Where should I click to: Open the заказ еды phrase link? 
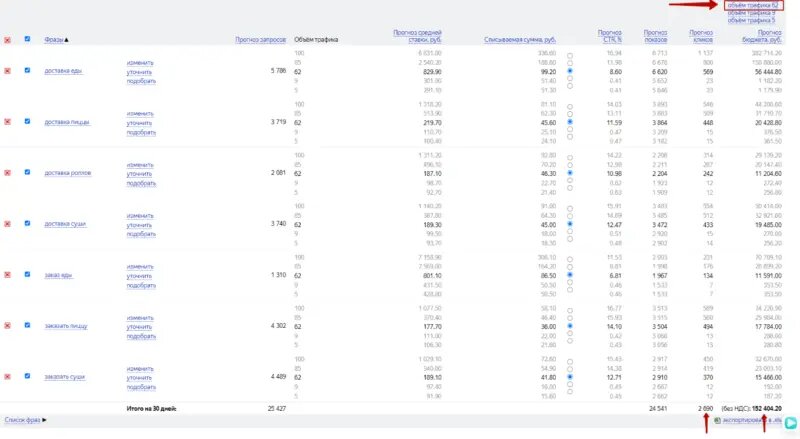tap(59, 275)
